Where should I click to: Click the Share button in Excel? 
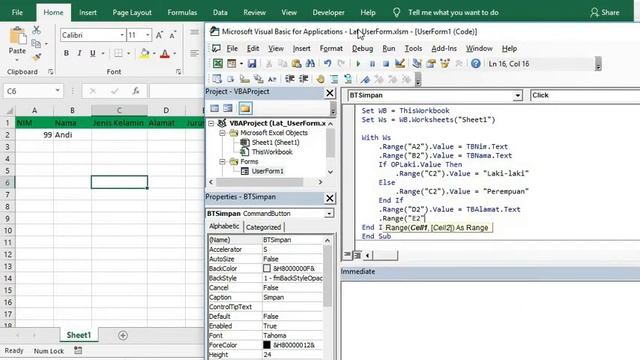click(x=605, y=13)
